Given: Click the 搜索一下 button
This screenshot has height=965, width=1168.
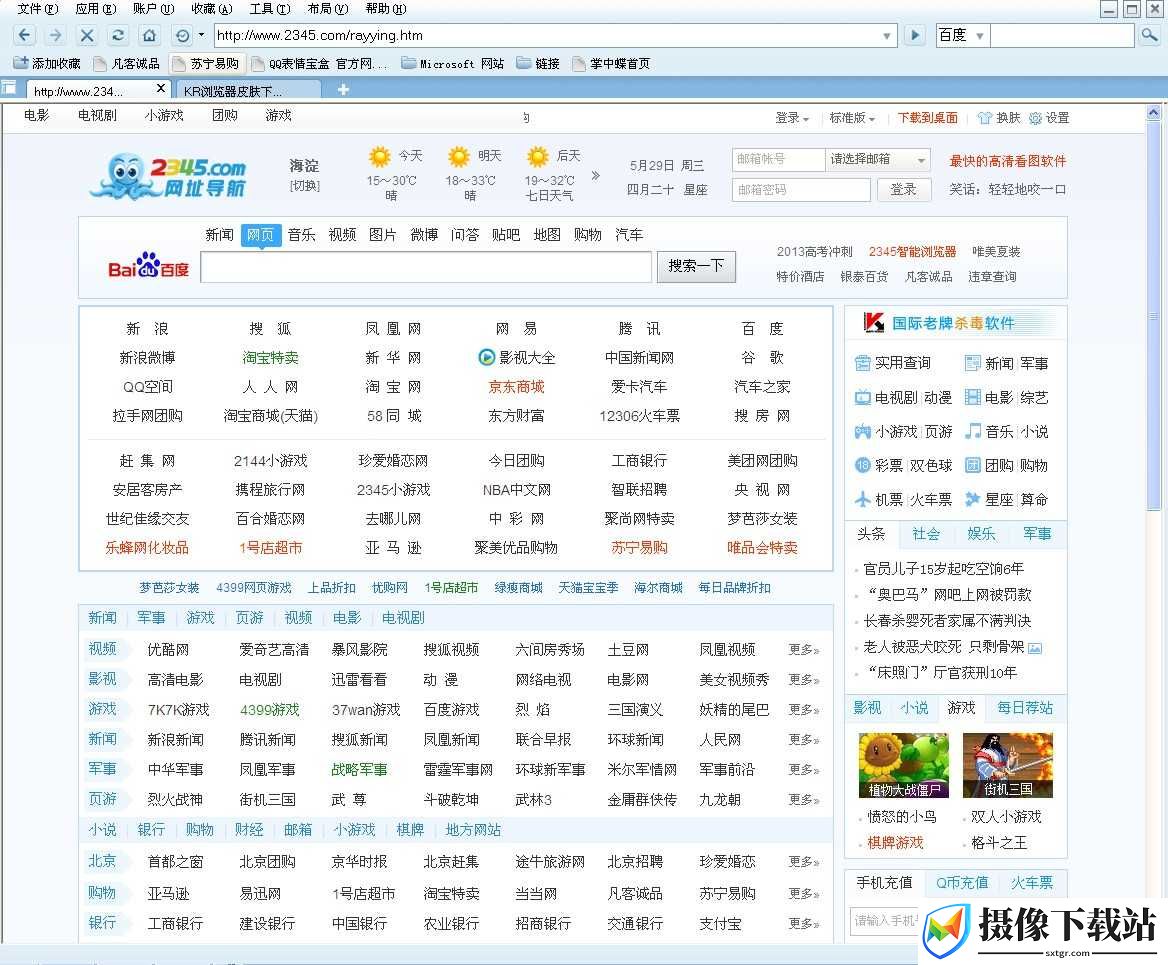Looking at the screenshot, I should pyautogui.click(x=696, y=266).
